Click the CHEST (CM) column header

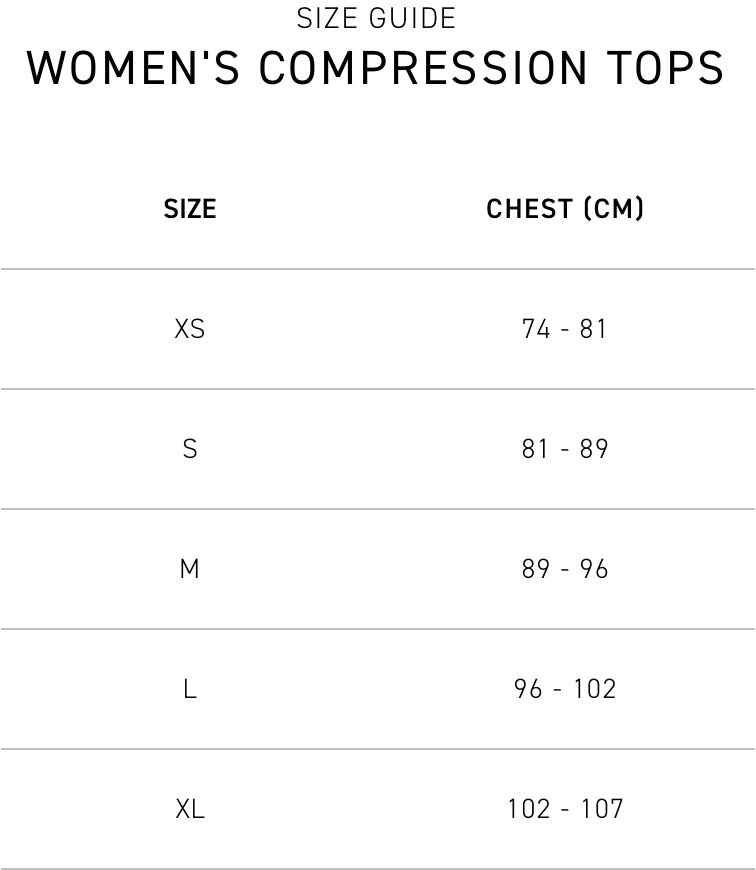565,209
